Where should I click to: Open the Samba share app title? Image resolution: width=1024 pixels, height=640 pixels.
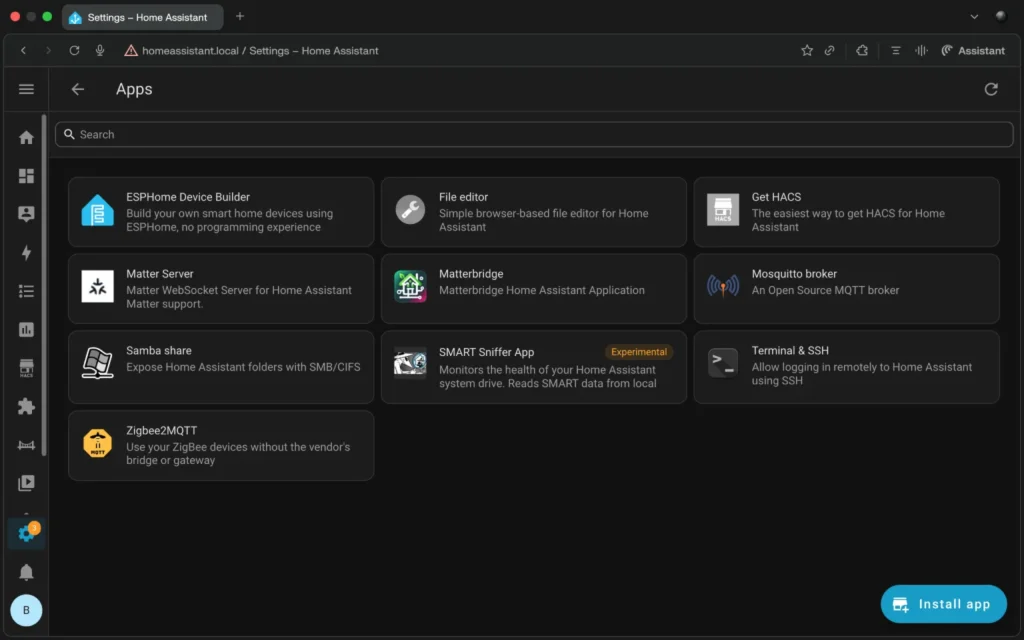[159, 351]
